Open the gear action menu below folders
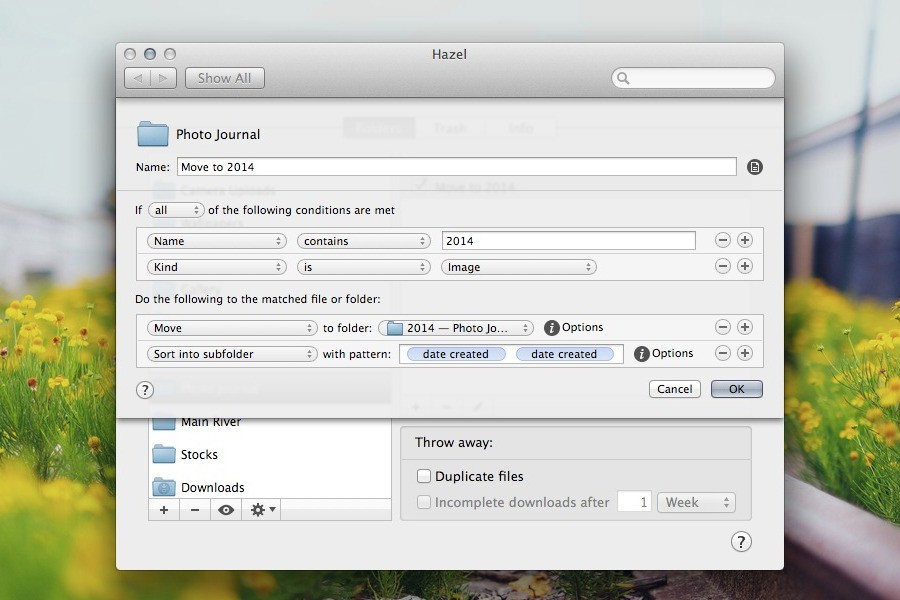900x600 pixels. coord(262,510)
